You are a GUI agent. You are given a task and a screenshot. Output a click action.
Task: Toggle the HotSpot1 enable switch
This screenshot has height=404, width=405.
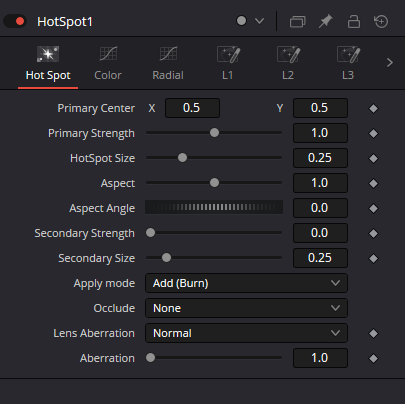pyautogui.click(x=15, y=22)
